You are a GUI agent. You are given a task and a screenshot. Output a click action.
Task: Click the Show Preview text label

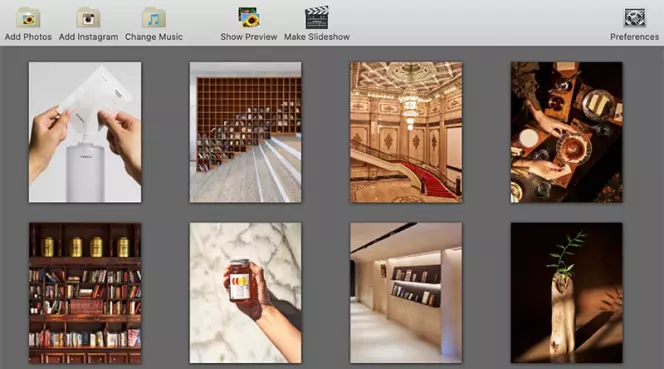point(249,37)
